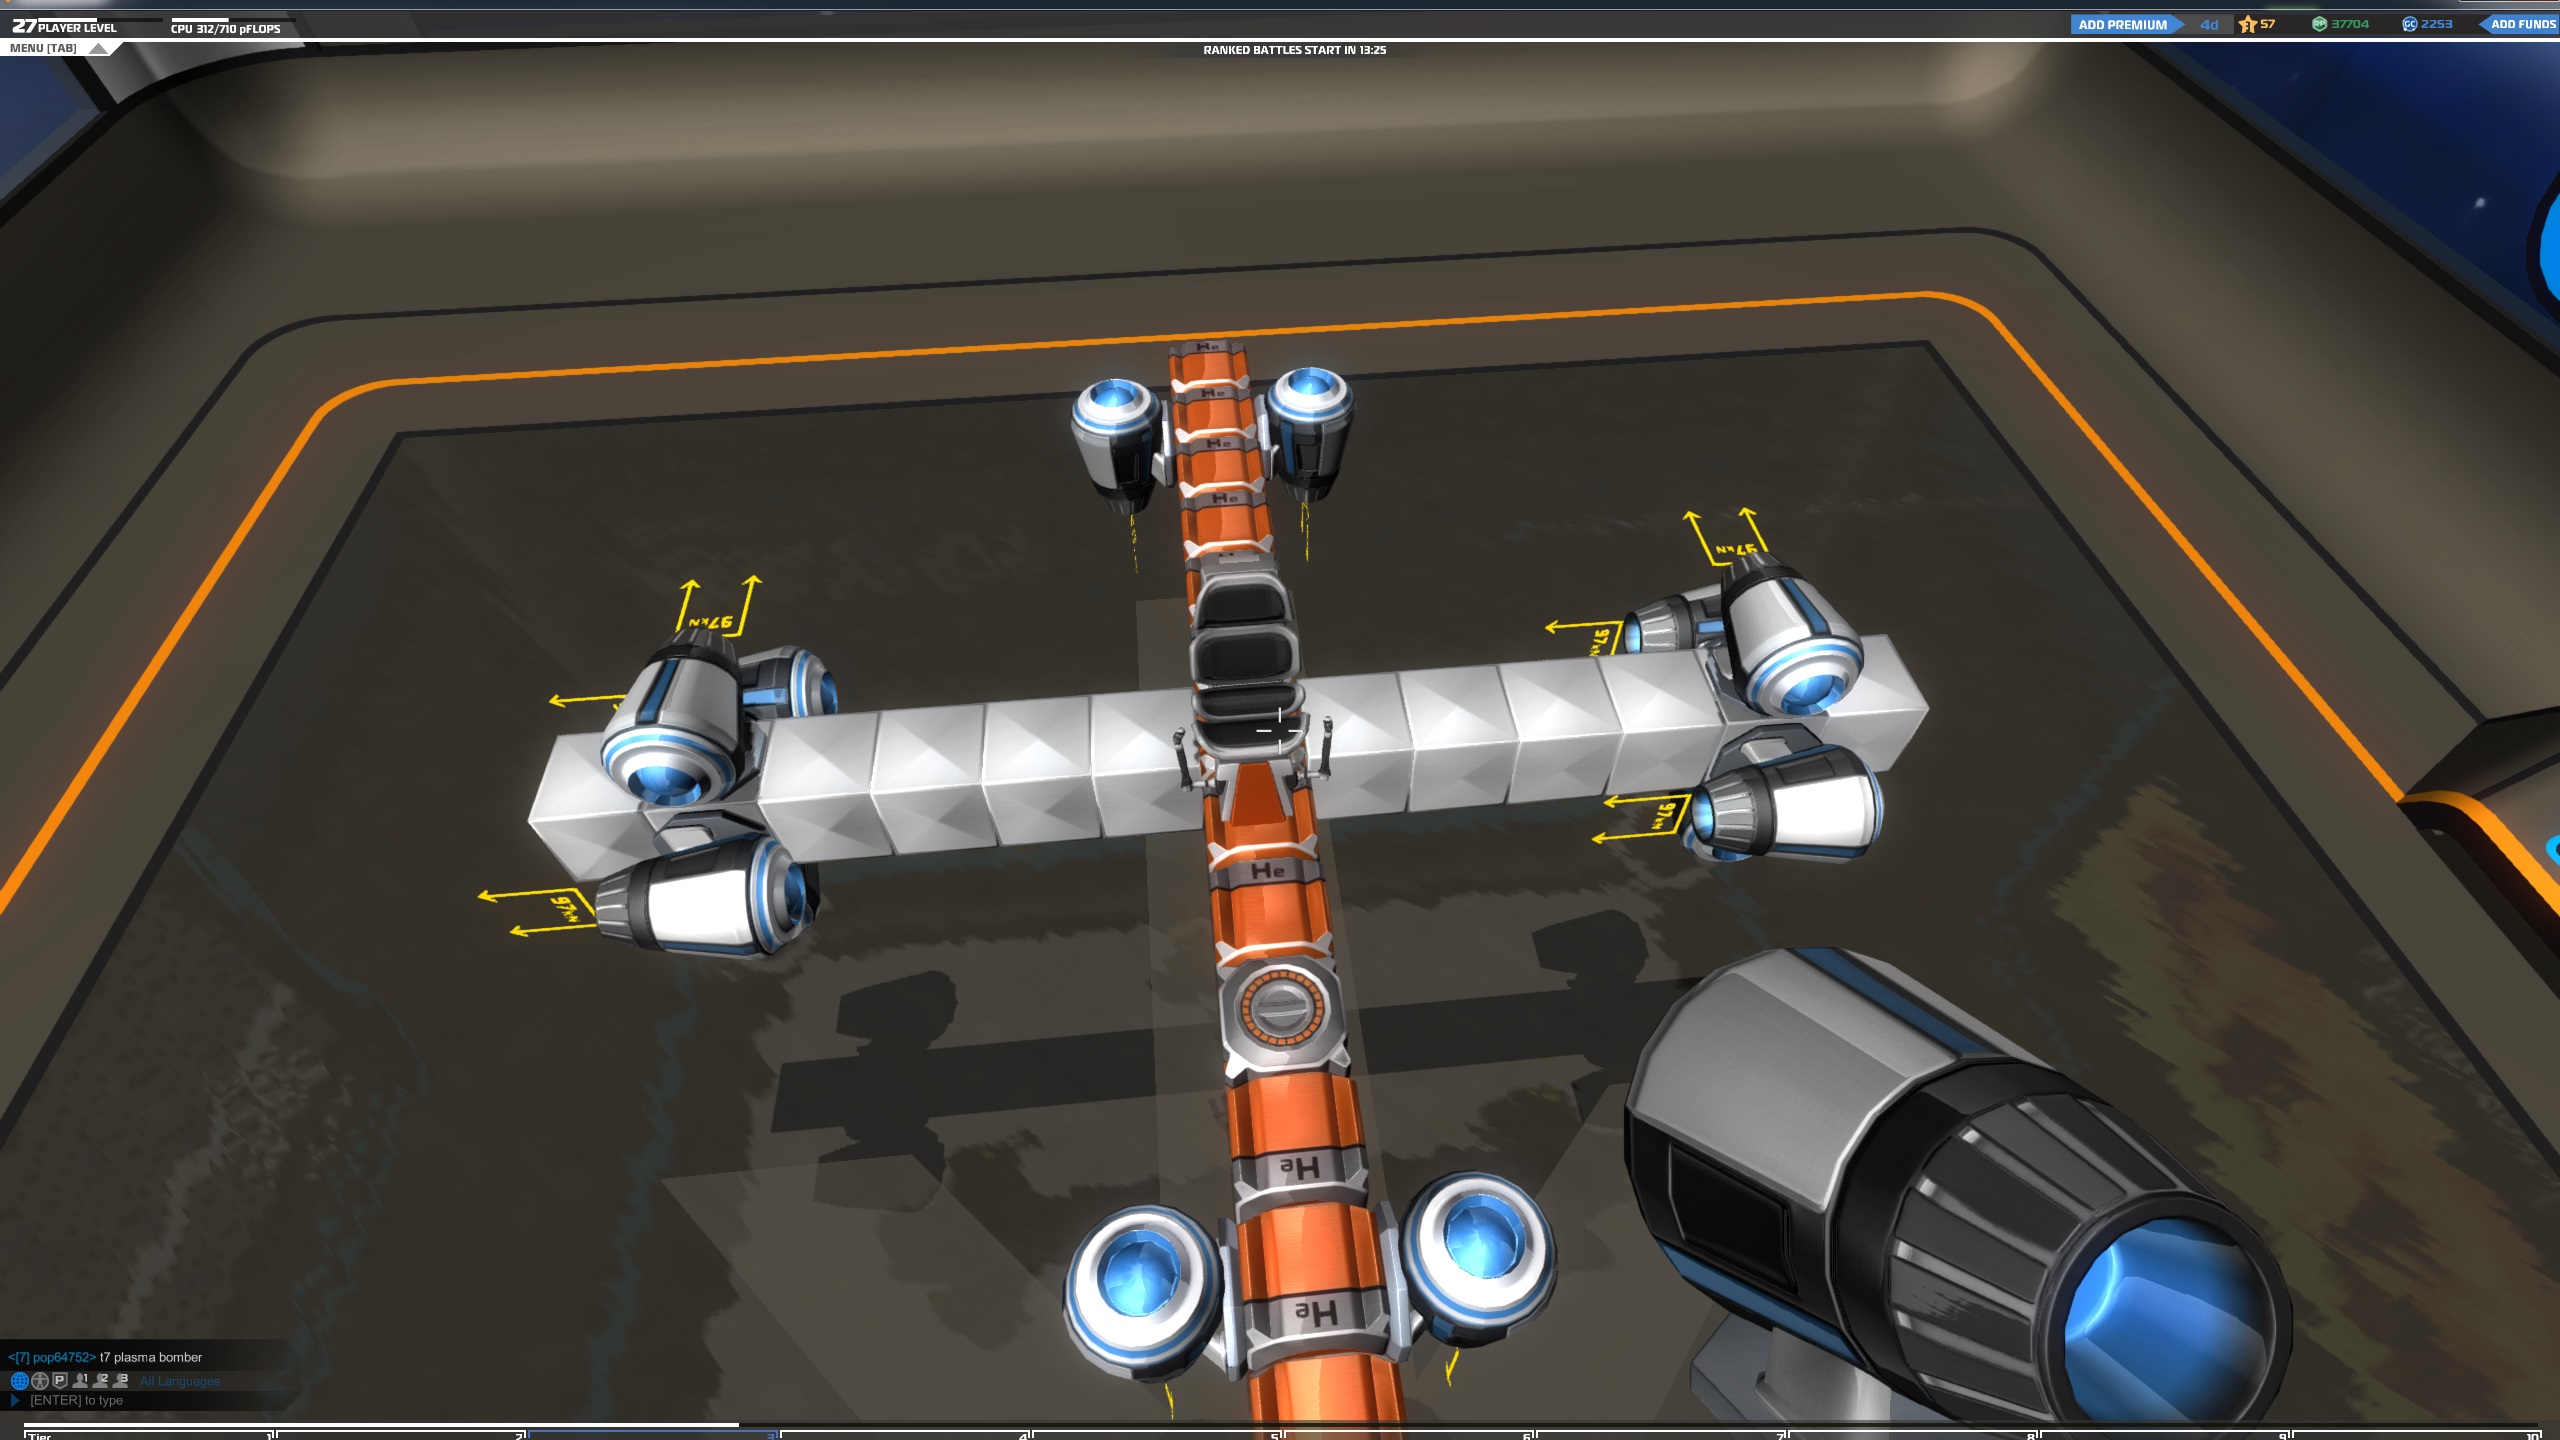Viewport: 2560px width, 1440px height.
Task: Open the MENU [TAB] panel
Action: click(x=43, y=48)
